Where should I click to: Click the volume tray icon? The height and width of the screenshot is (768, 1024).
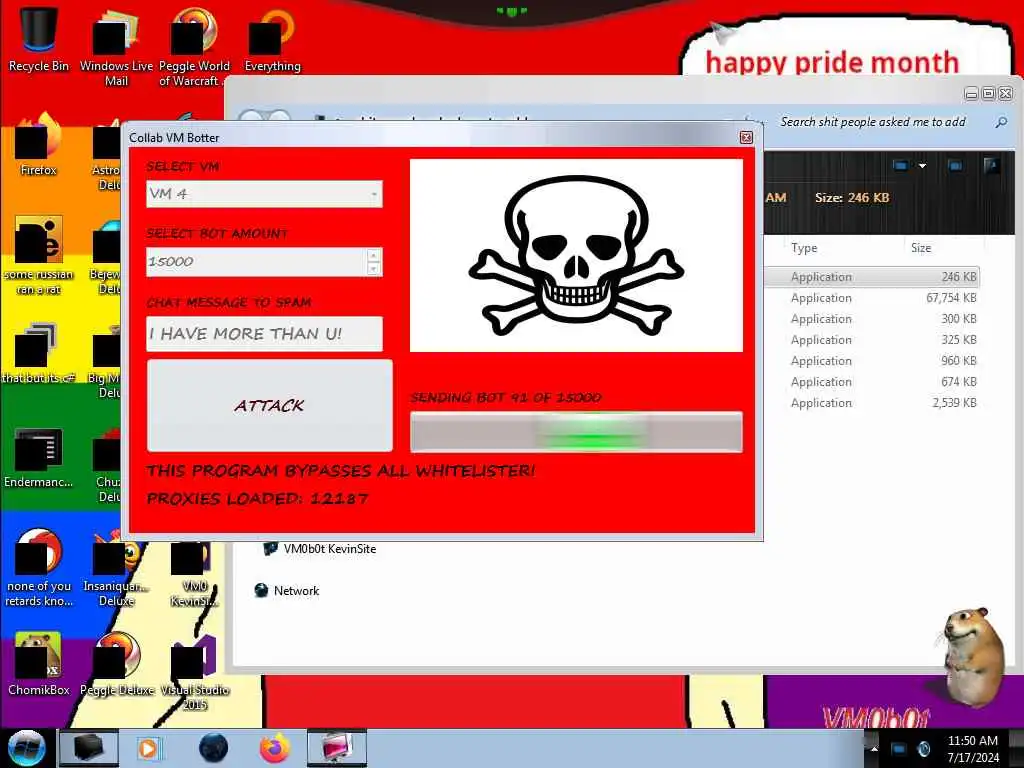point(923,748)
